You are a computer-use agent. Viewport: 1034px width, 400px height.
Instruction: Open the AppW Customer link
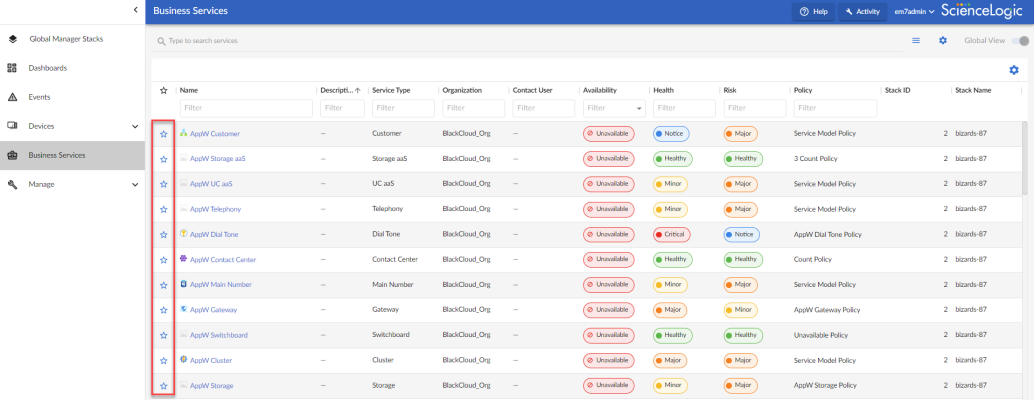tap(215, 134)
